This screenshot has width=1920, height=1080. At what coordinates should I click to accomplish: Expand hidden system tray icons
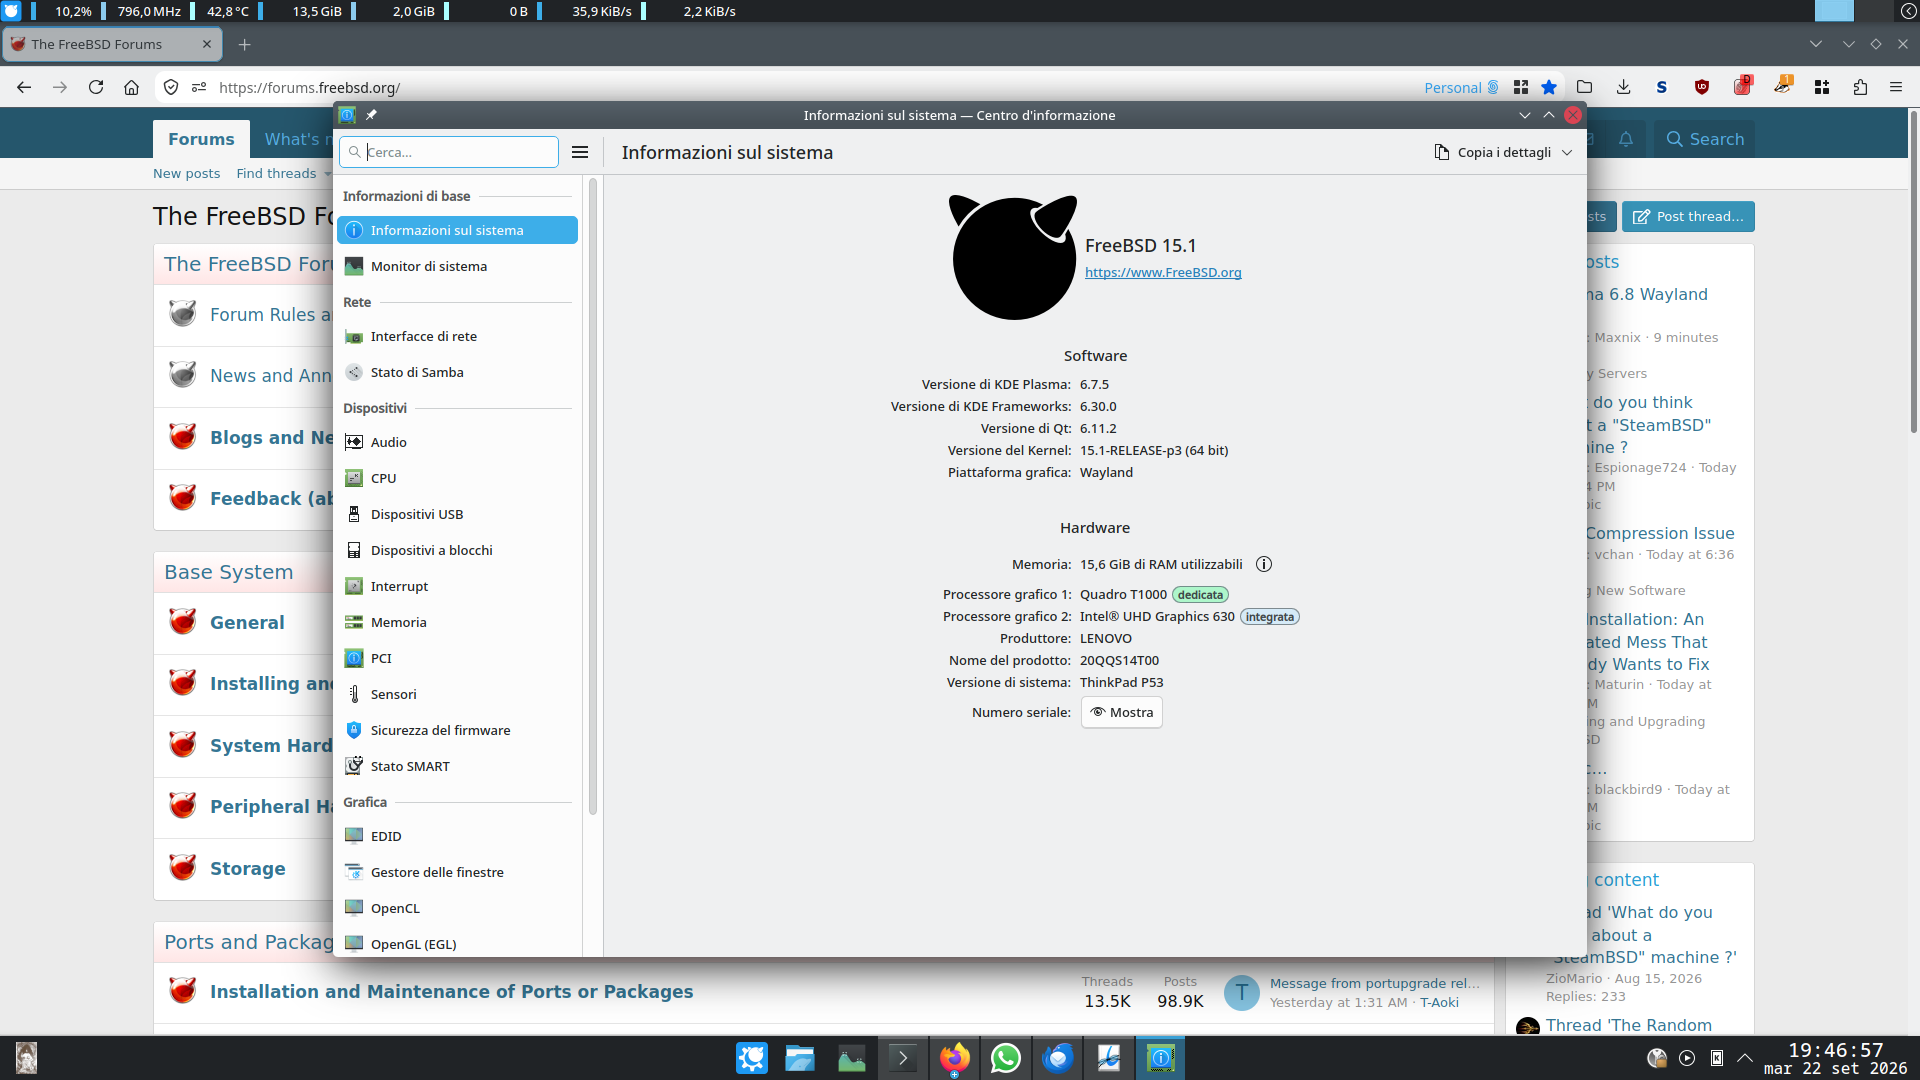[x=1745, y=1058]
